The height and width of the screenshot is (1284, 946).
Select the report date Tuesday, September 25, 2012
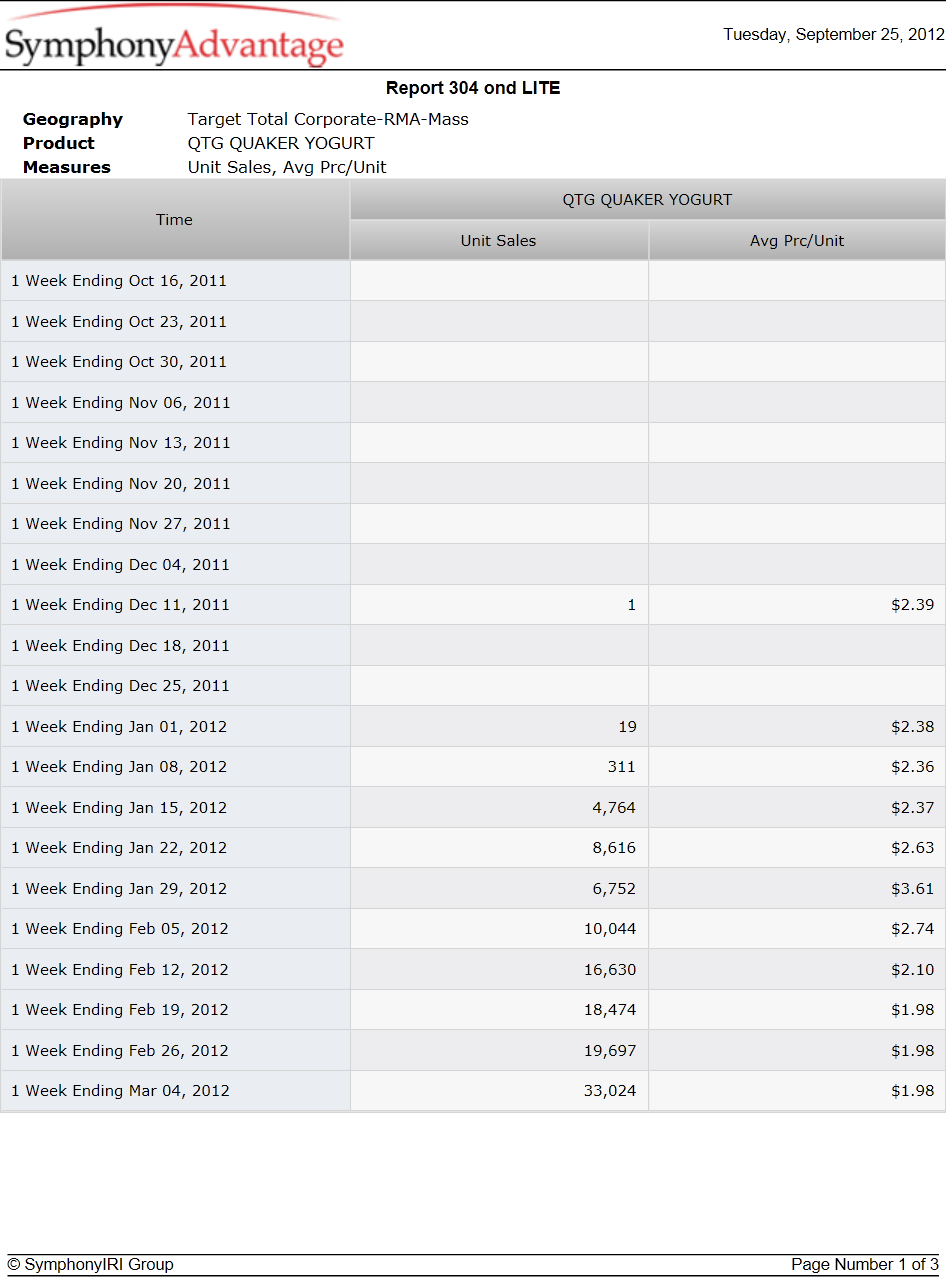tap(834, 35)
